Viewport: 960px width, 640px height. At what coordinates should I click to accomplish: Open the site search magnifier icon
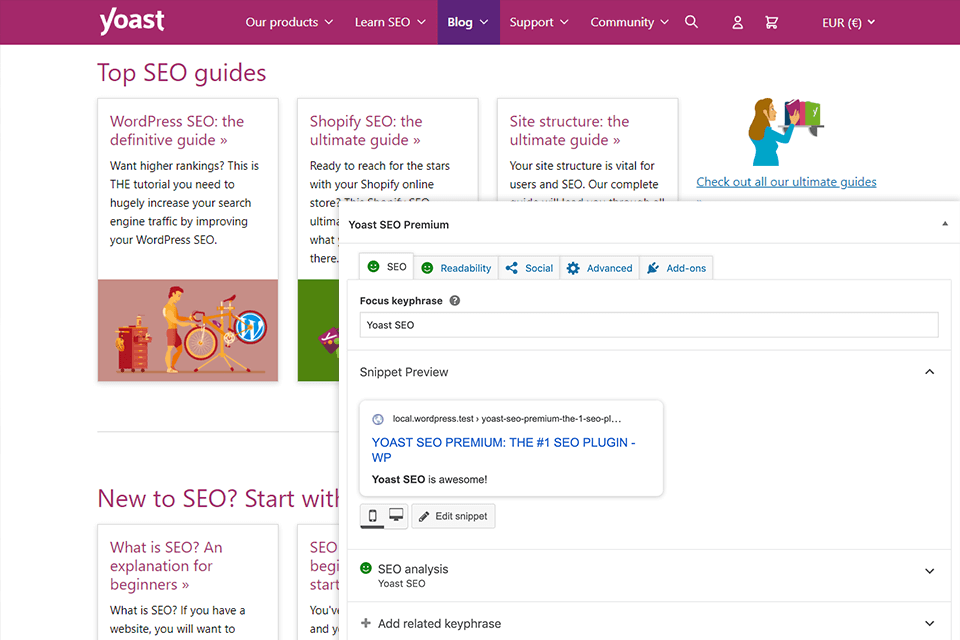coord(691,22)
